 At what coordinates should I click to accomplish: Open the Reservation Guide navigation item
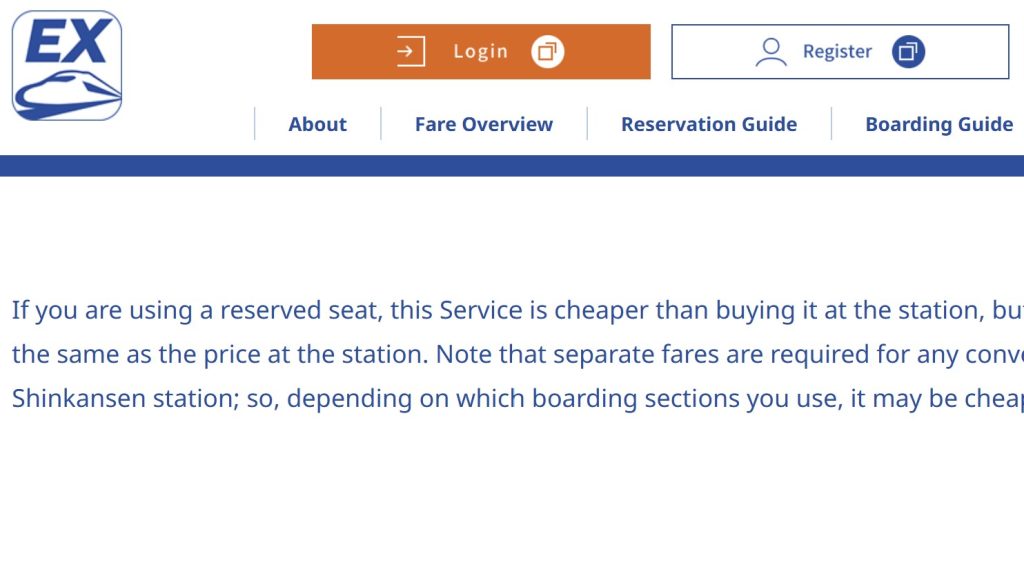point(708,125)
